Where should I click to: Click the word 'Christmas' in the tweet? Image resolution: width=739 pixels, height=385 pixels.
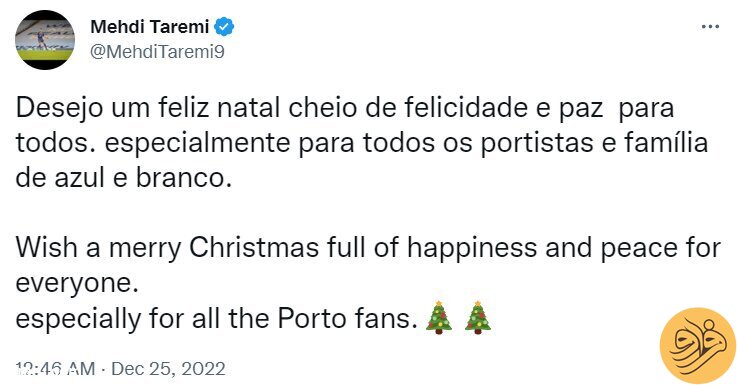[x=254, y=248]
